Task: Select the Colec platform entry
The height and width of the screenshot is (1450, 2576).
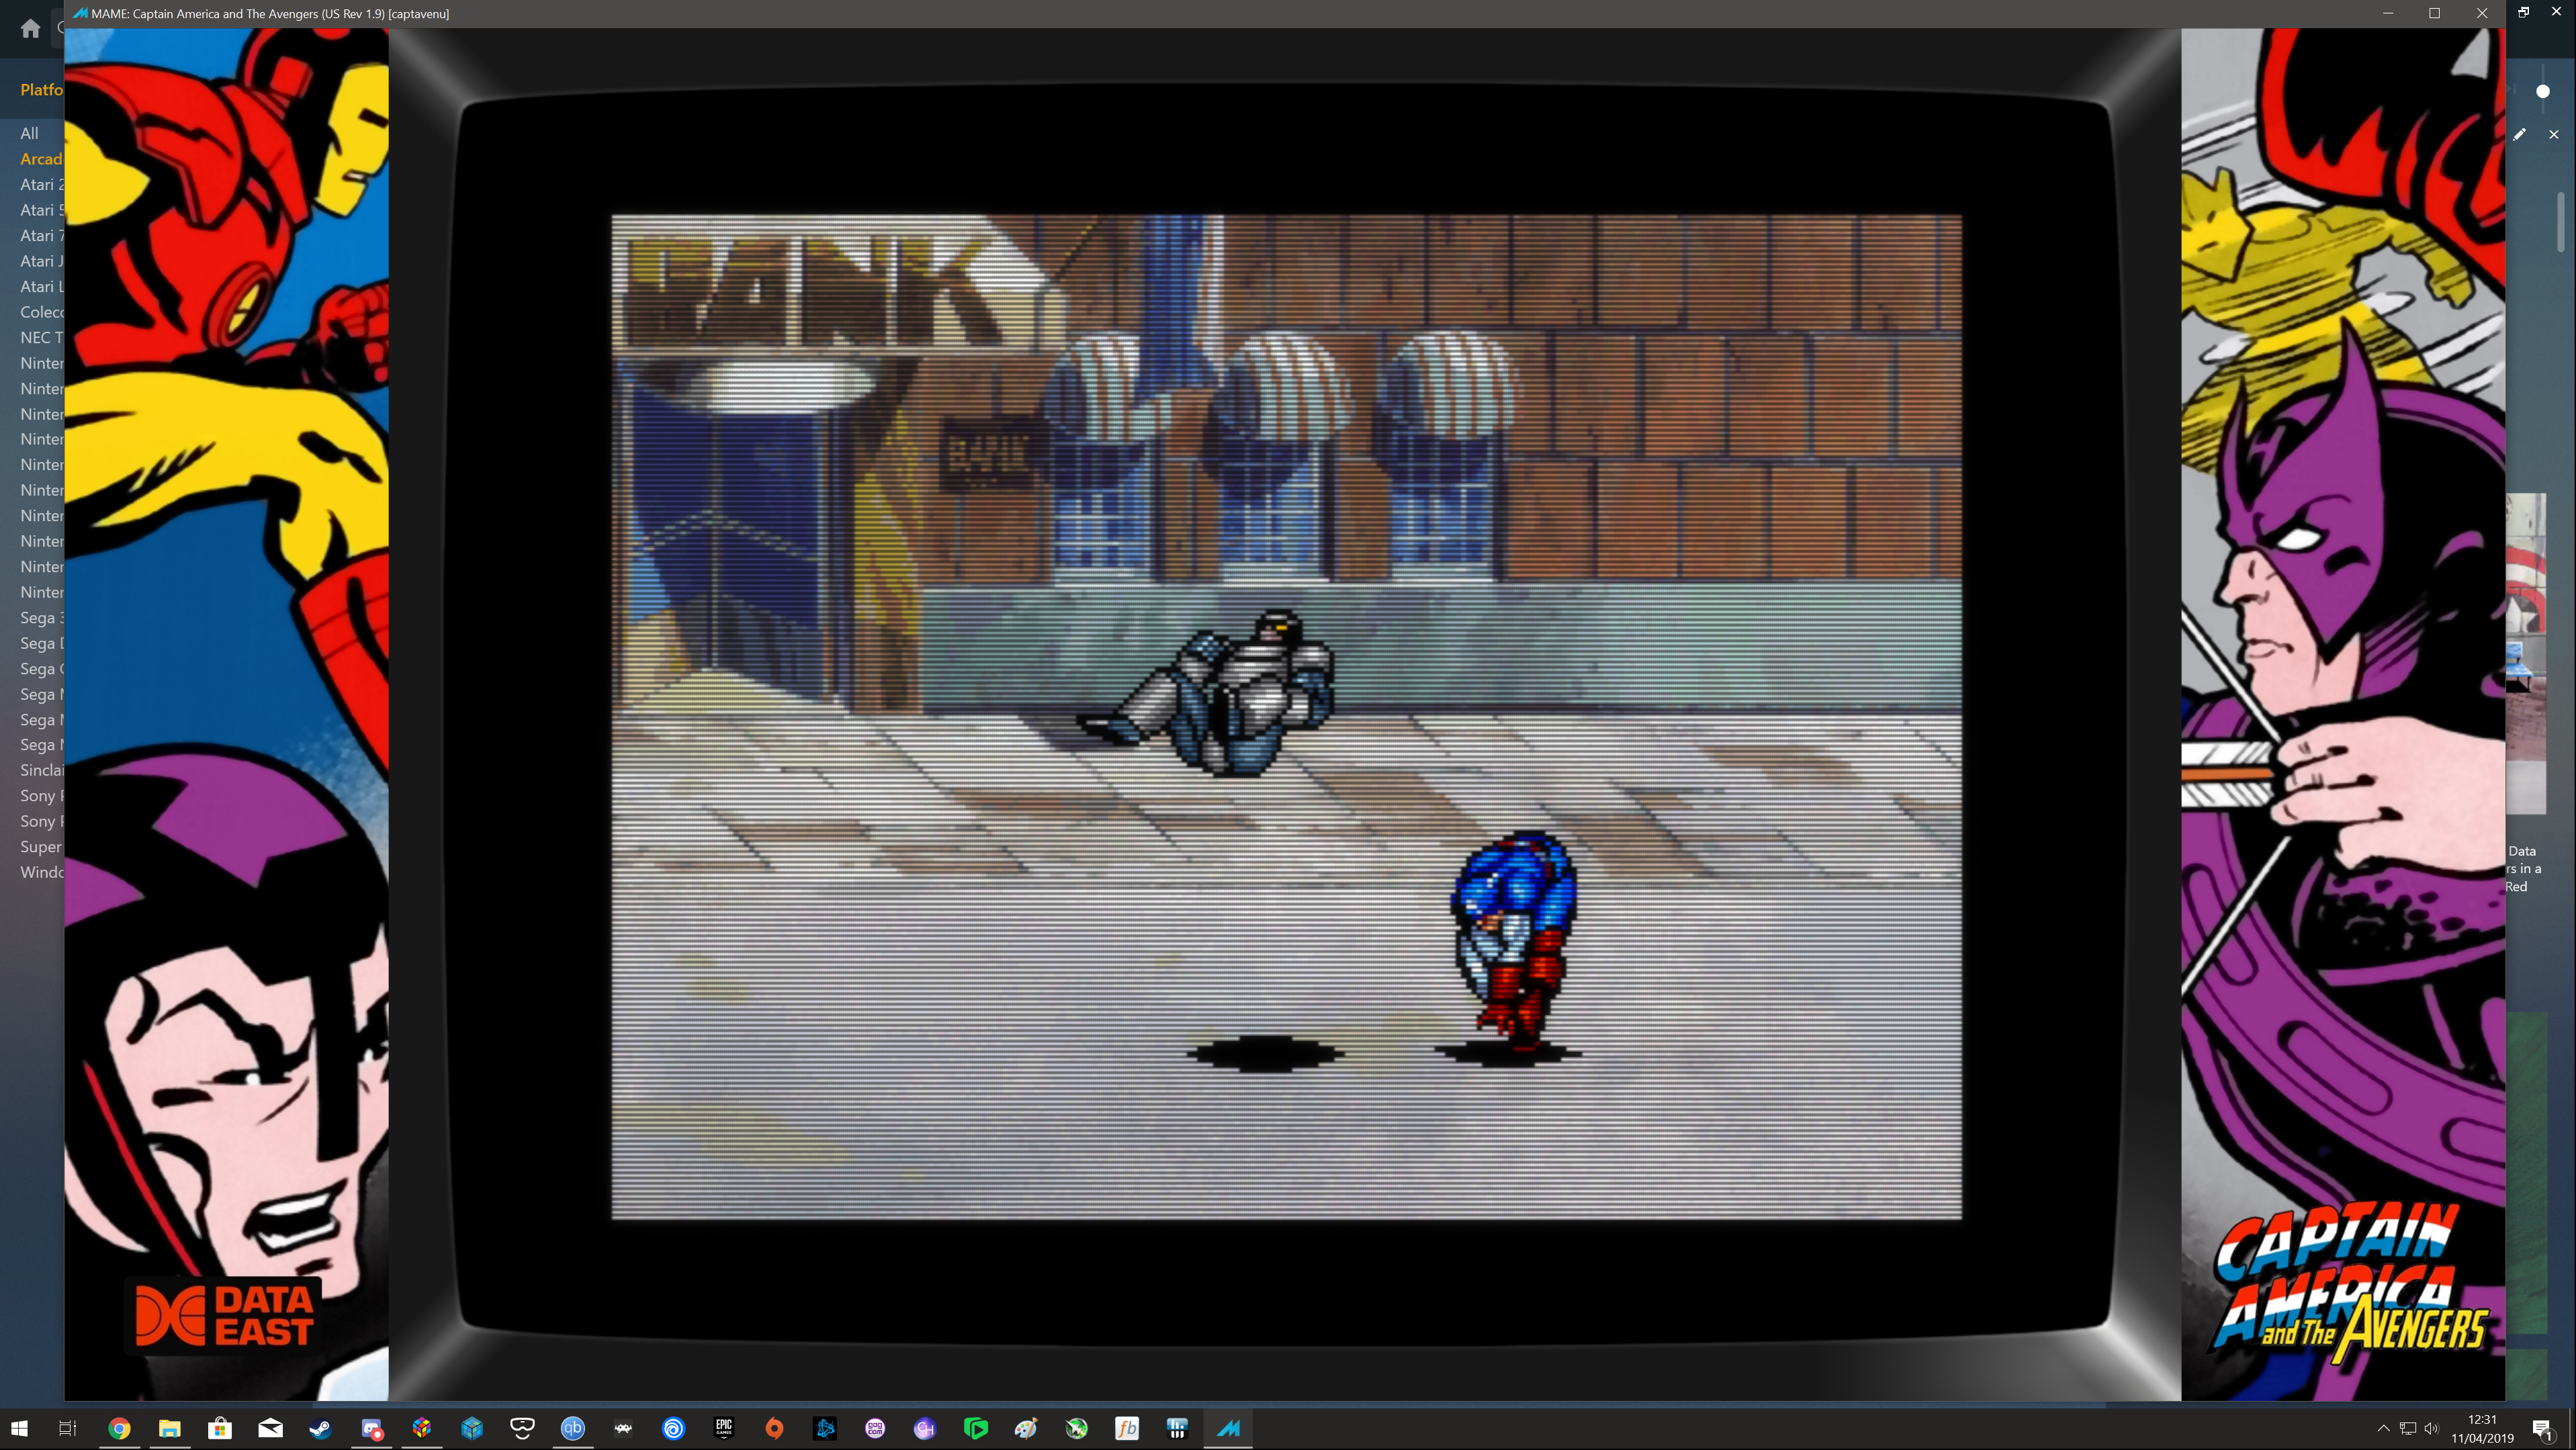Action: point(41,312)
